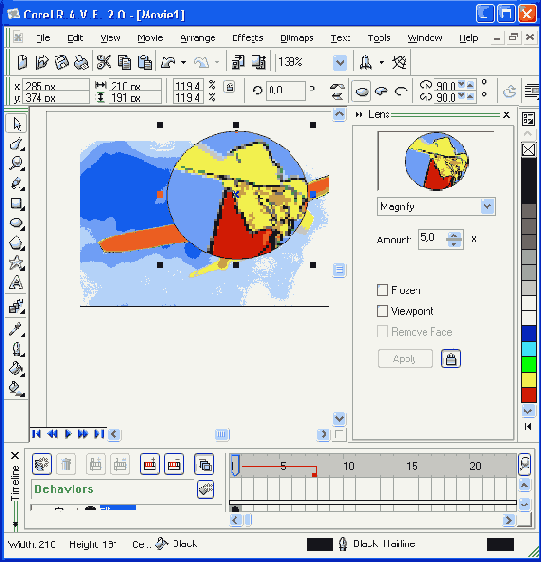Play the movie
Image resolution: width=541 pixels, height=562 pixels.
(x=68, y=434)
